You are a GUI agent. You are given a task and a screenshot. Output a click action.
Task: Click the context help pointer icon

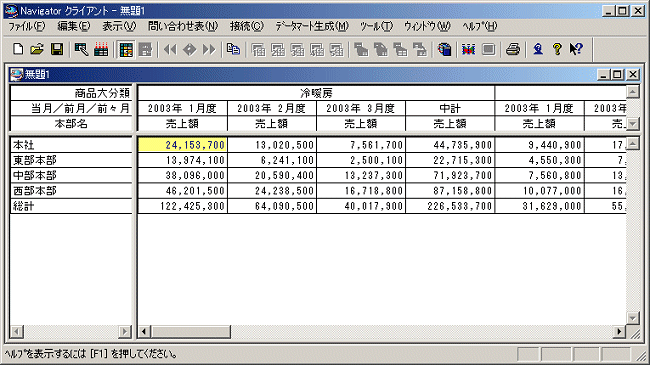click(576, 49)
